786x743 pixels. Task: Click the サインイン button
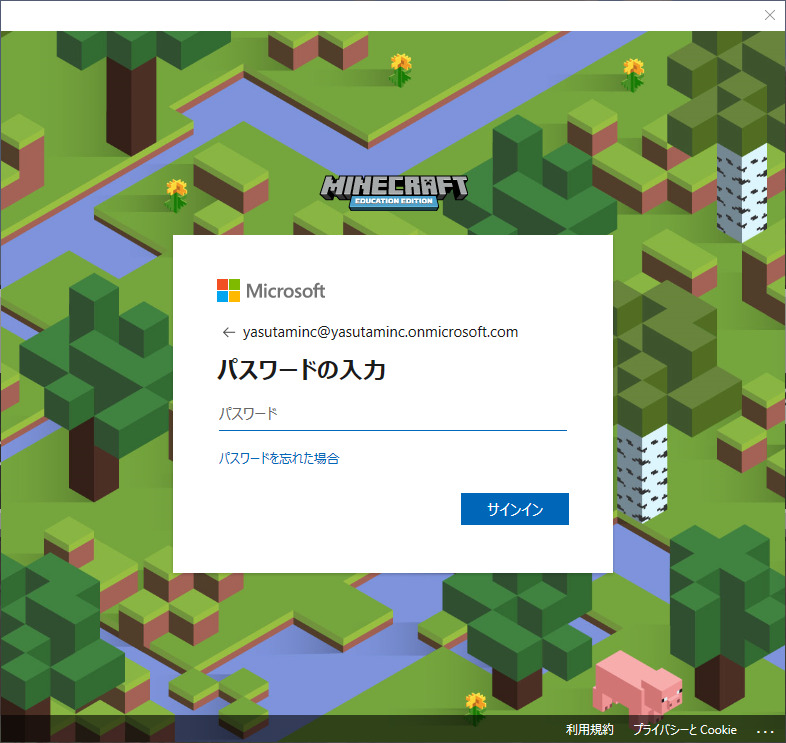[515, 509]
